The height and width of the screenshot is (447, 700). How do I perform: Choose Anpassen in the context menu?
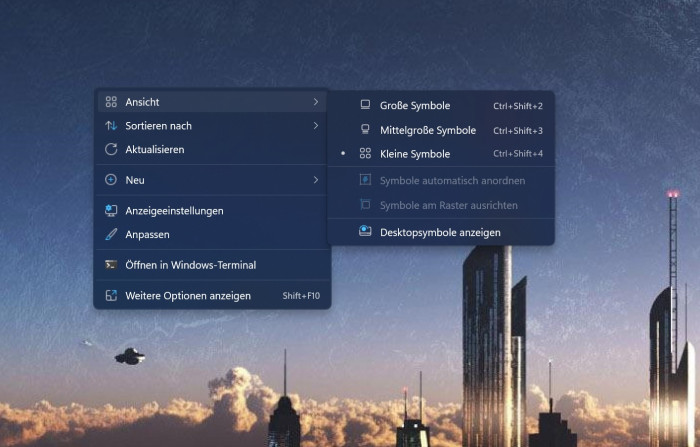pyautogui.click(x=212, y=234)
